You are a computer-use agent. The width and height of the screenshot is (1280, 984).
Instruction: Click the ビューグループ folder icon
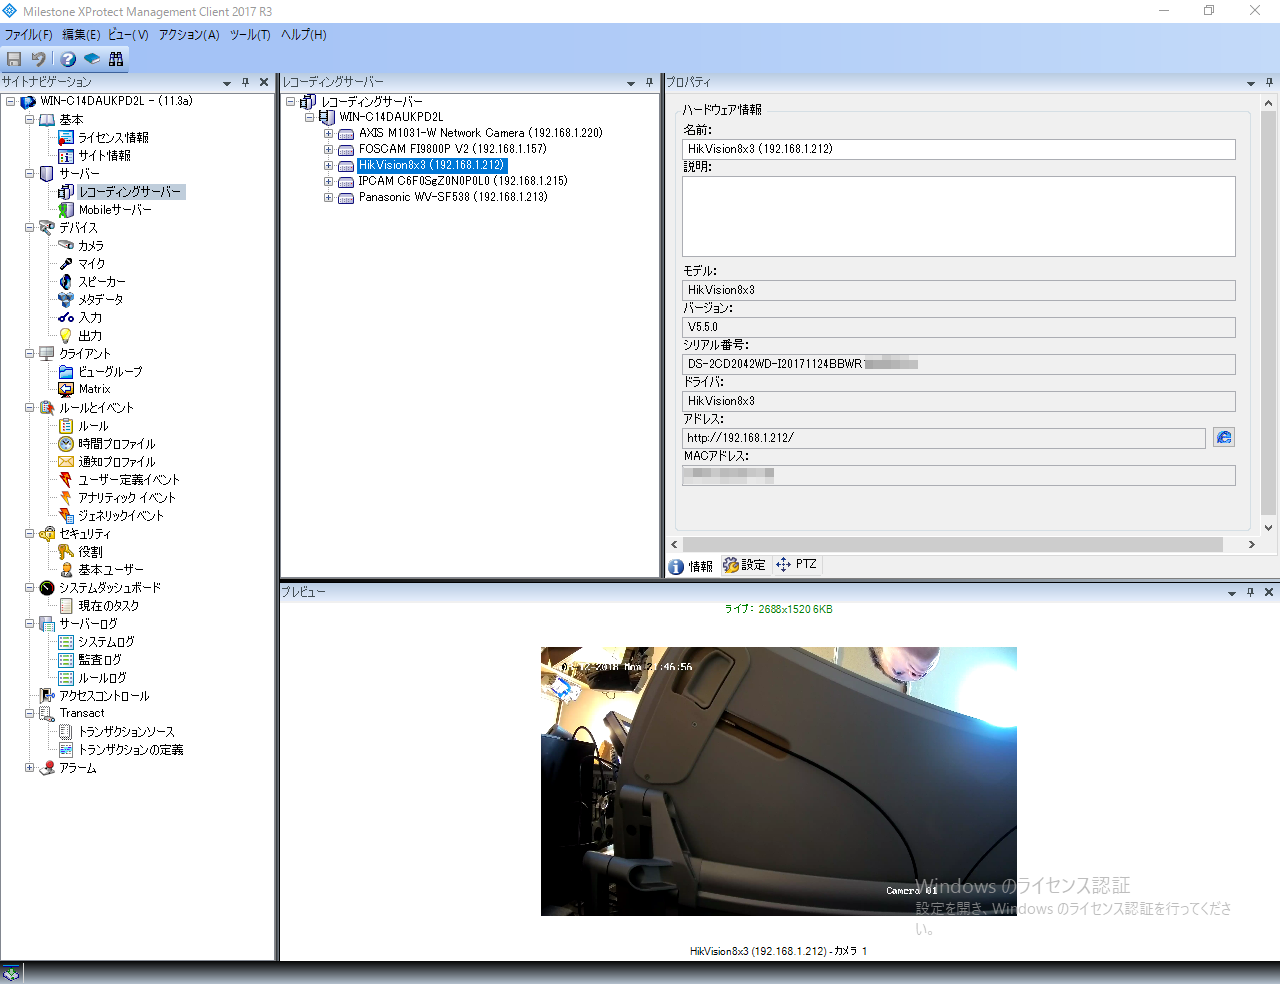[x=66, y=371]
